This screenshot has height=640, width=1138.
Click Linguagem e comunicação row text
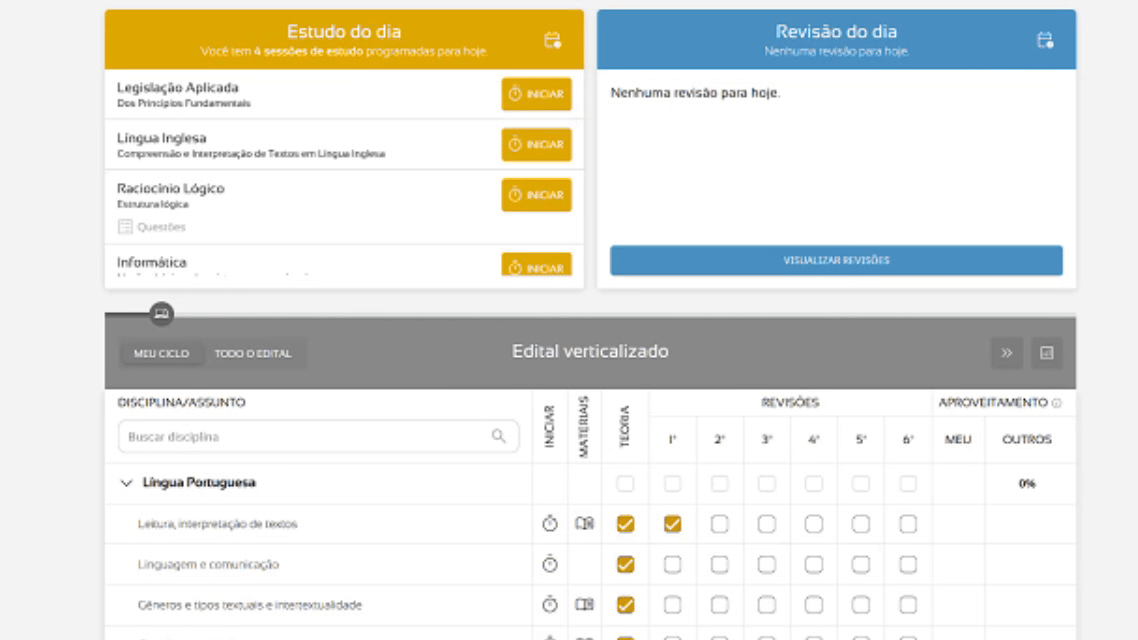[208, 565]
